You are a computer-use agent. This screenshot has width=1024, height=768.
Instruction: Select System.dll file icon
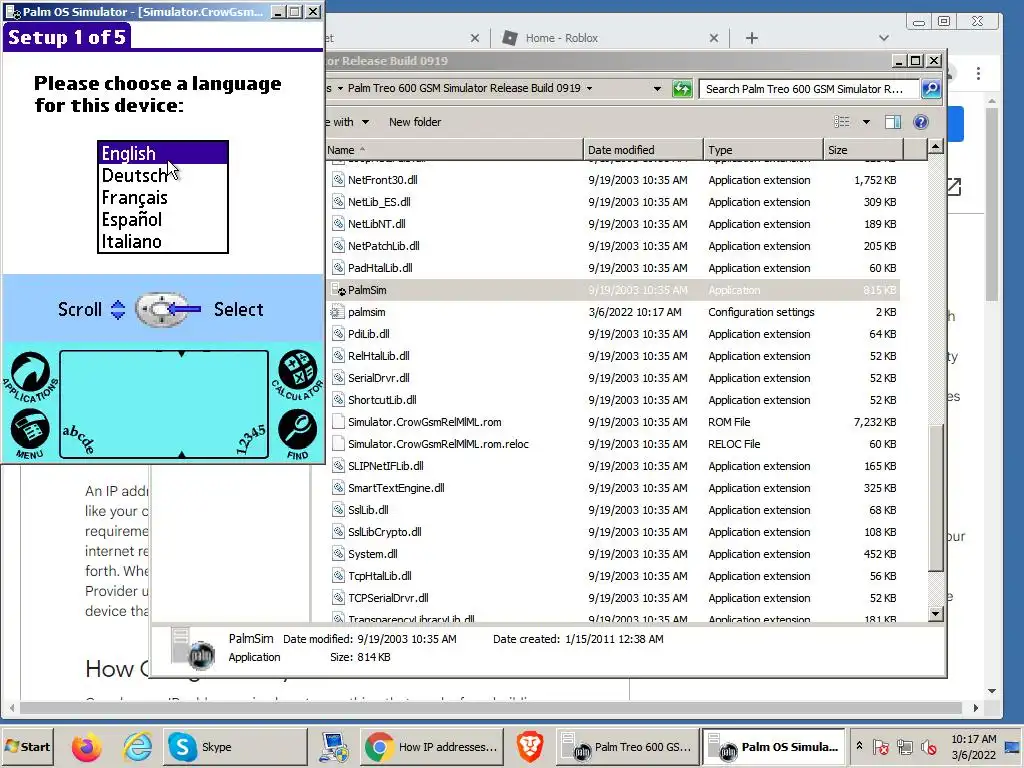coord(338,554)
